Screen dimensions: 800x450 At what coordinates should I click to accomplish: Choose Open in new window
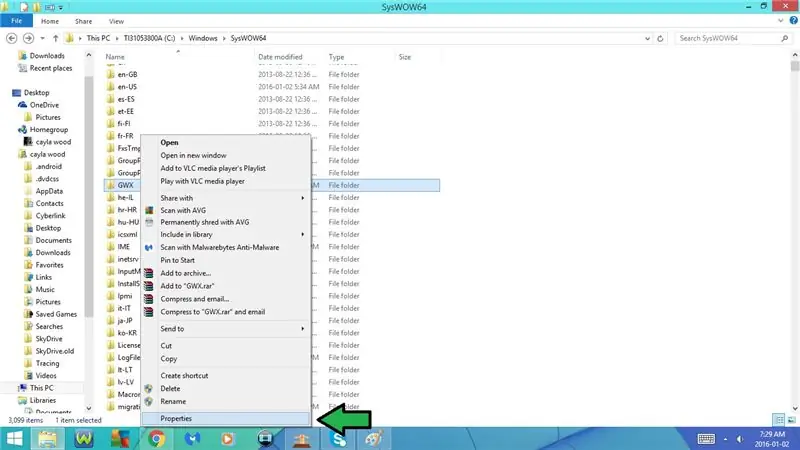coord(226,156)
